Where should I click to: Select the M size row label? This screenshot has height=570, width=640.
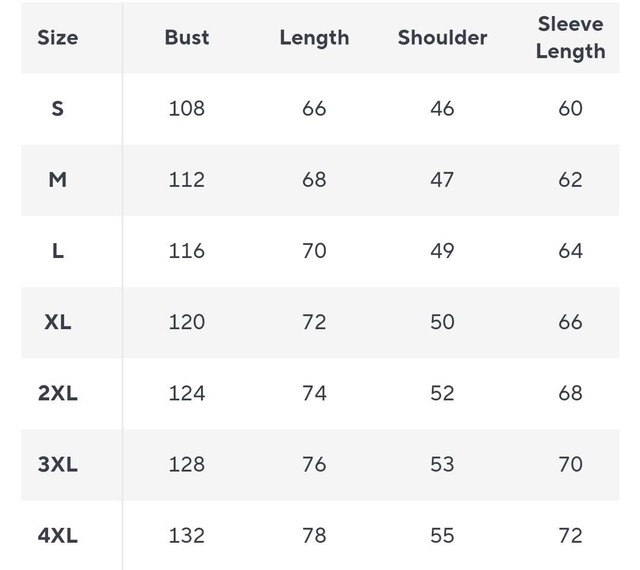pyautogui.click(x=57, y=180)
